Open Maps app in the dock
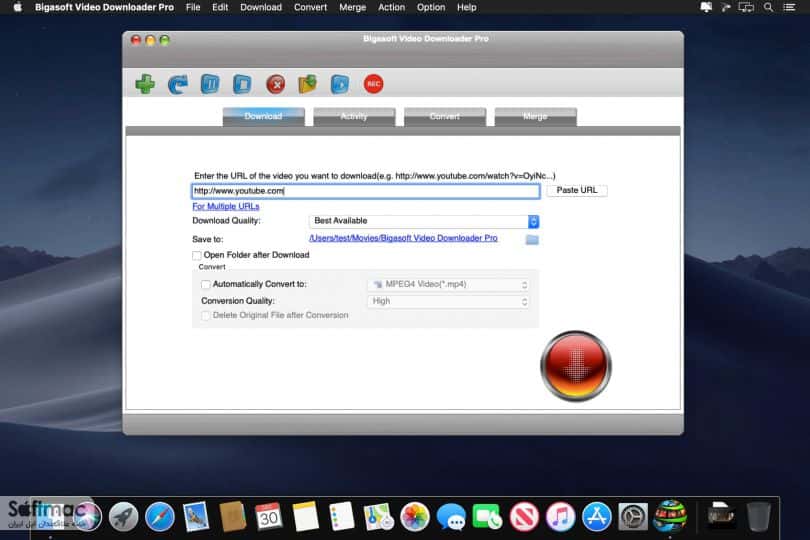The width and height of the screenshot is (810, 540). coord(378,517)
